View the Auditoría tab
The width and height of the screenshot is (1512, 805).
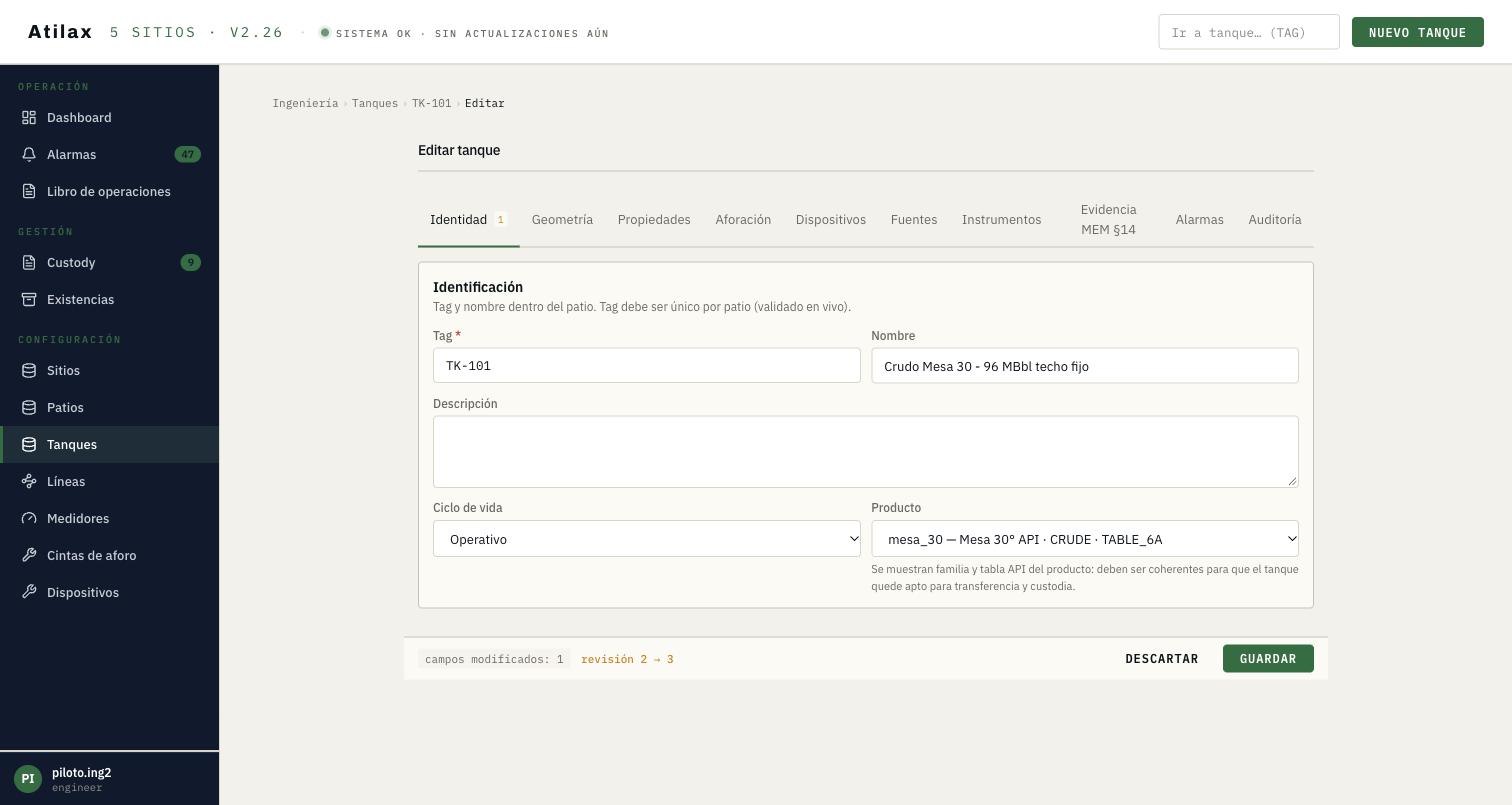pyautogui.click(x=1275, y=220)
